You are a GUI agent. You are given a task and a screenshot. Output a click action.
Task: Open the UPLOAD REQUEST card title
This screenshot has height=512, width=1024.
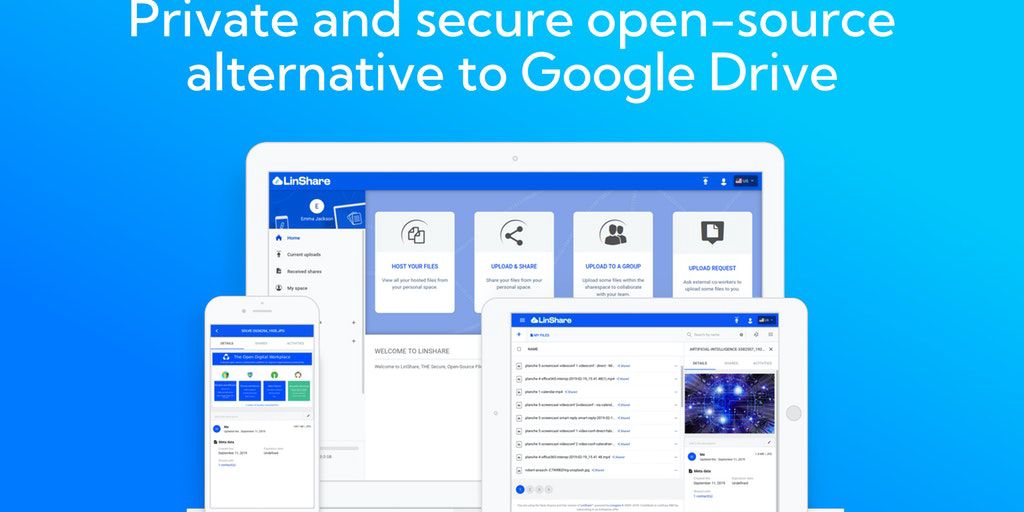(712, 268)
